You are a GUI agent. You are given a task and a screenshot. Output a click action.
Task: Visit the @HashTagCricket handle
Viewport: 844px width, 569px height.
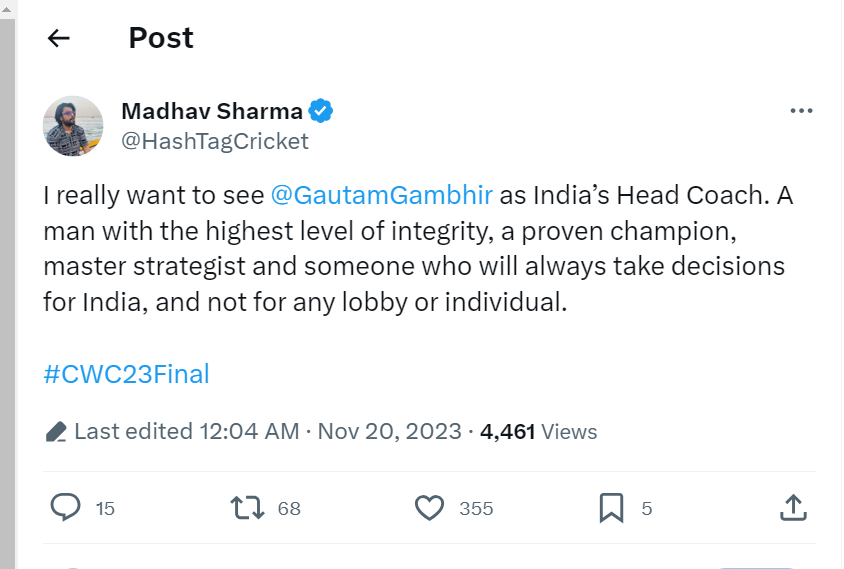pos(214,141)
